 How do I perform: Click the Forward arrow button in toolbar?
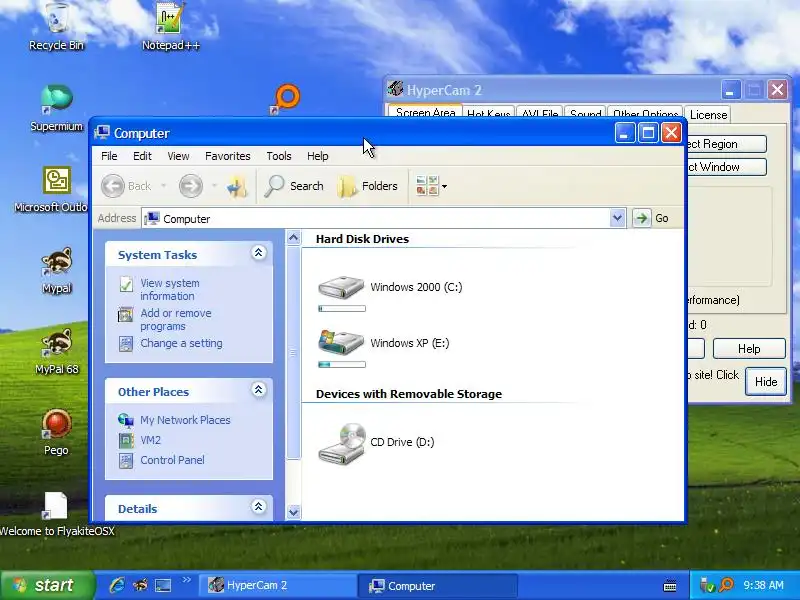[x=190, y=186]
